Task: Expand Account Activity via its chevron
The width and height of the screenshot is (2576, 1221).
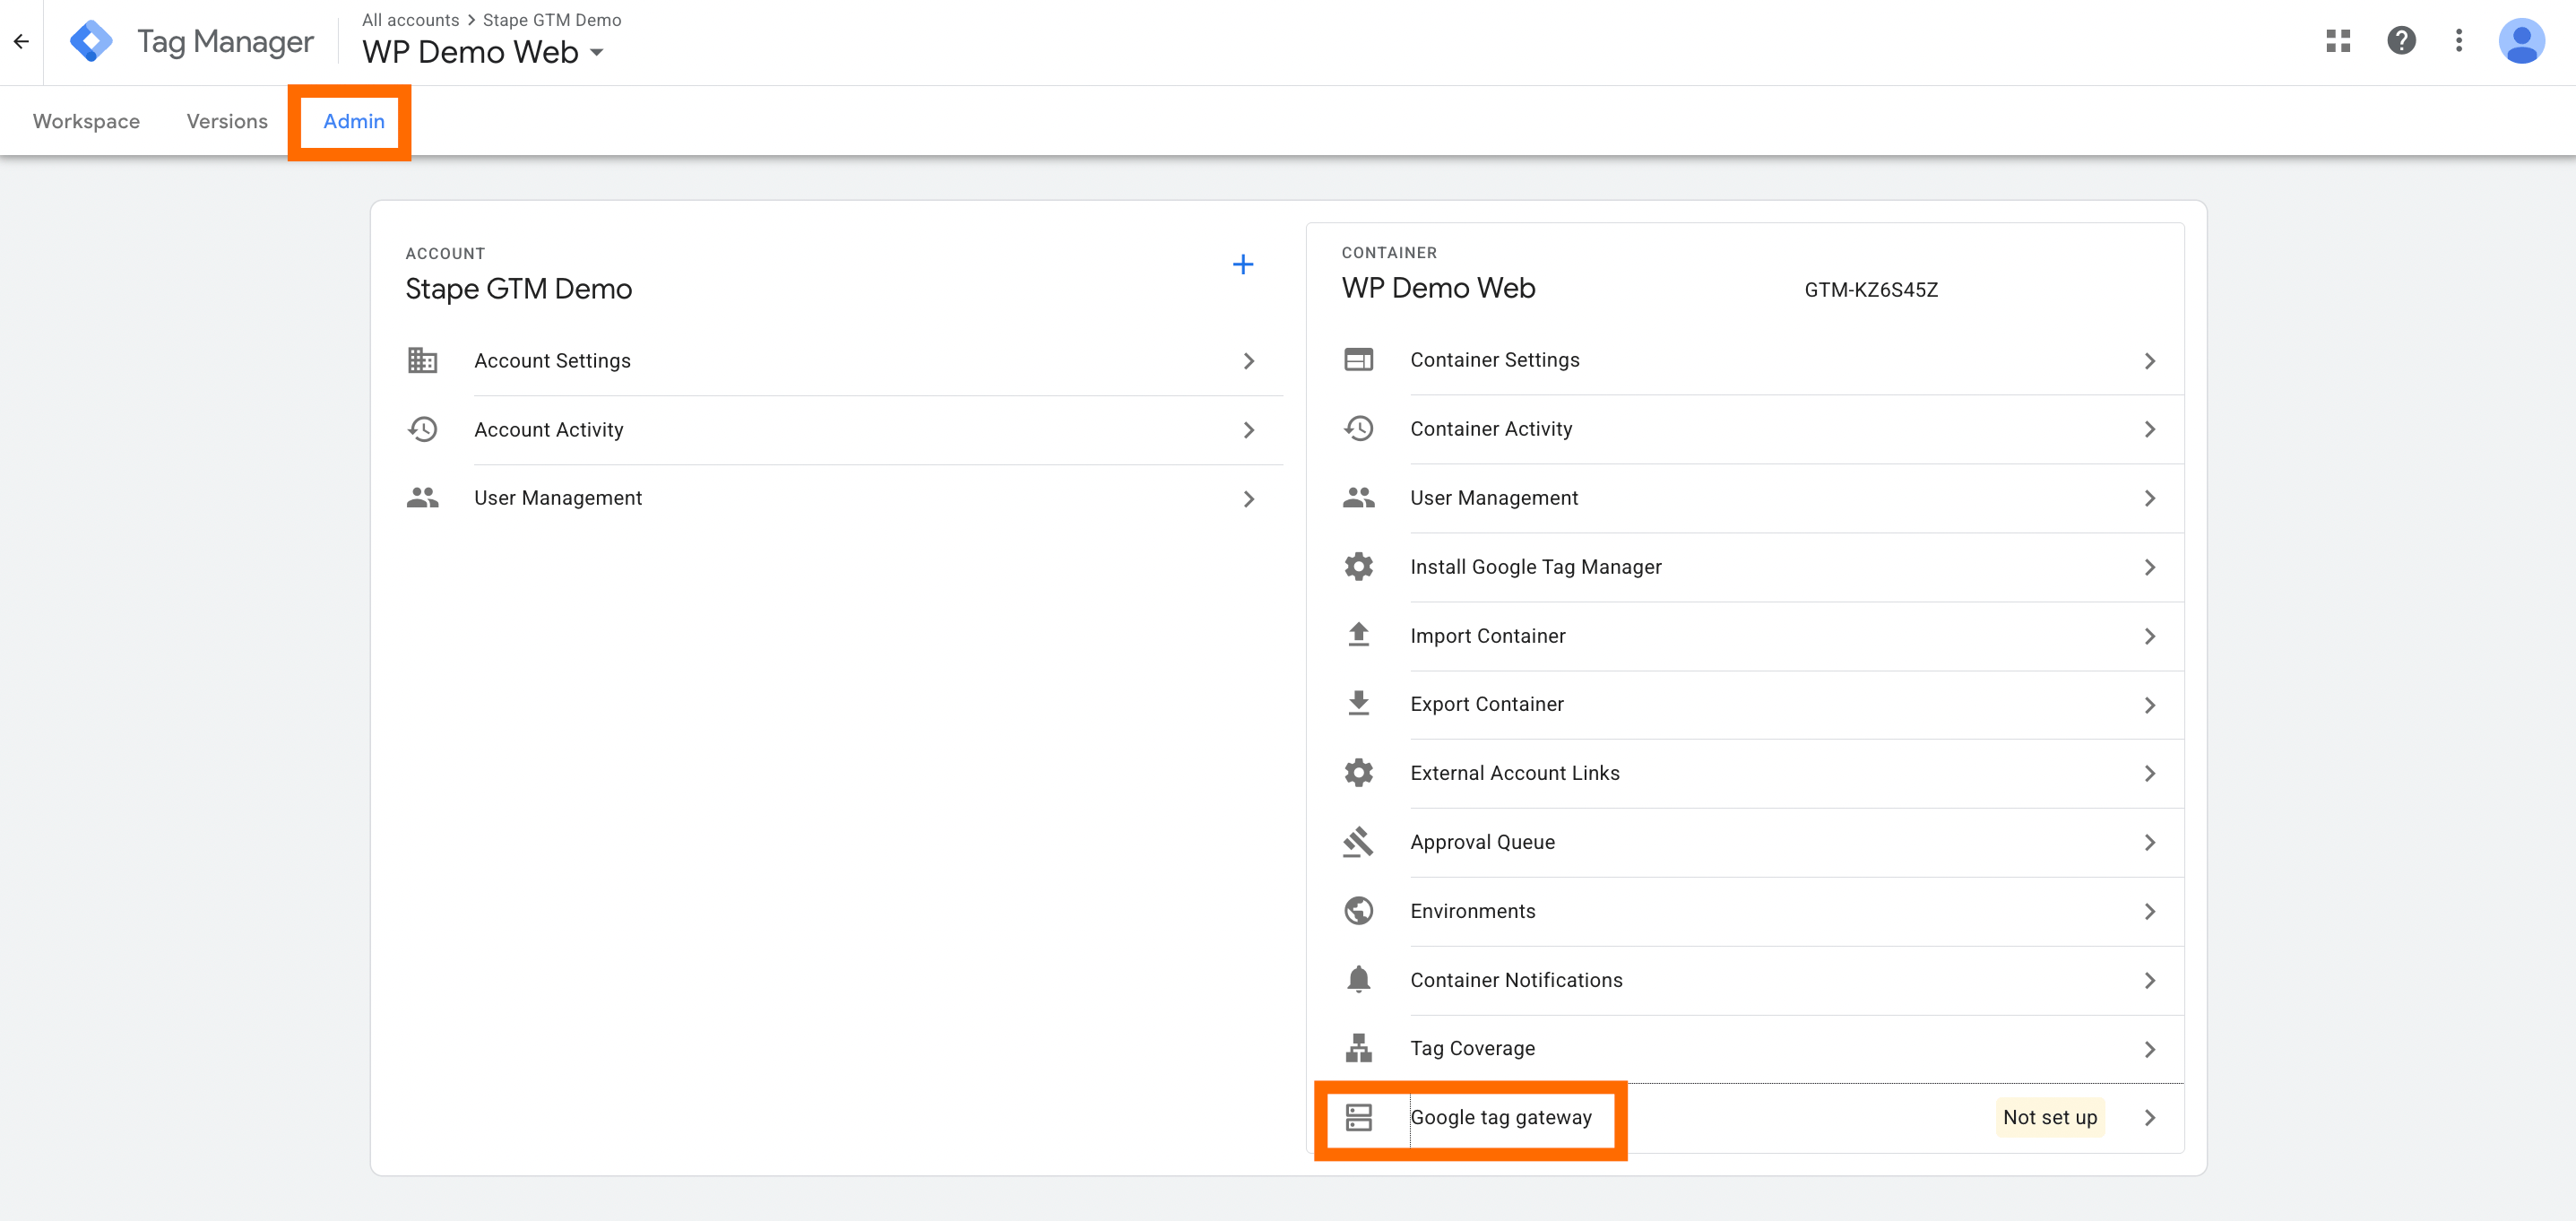Action: click(1248, 430)
